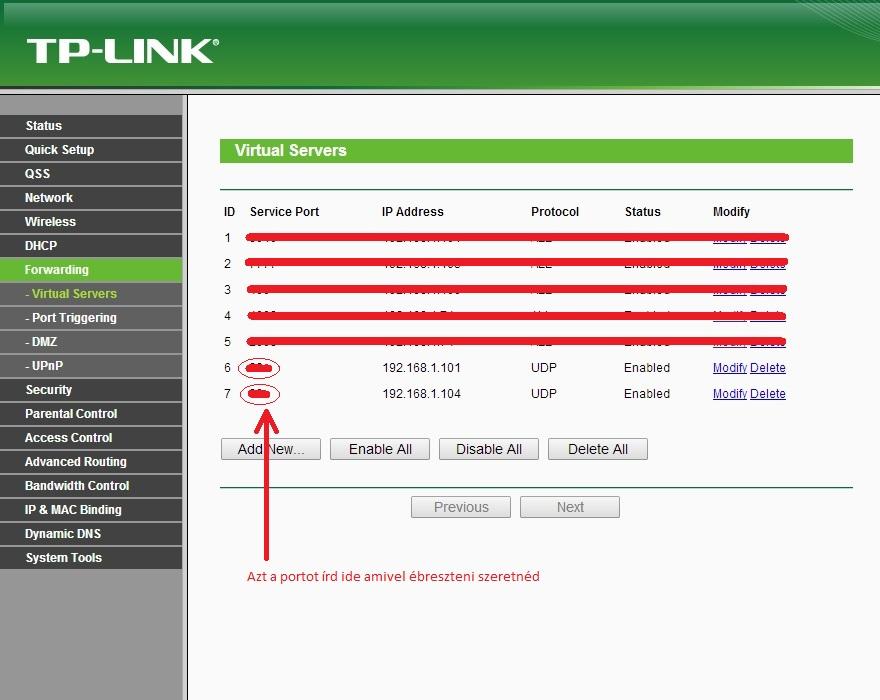This screenshot has height=700, width=880.
Task: Click Enabled status in row 7
Action: tap(647, 394)
